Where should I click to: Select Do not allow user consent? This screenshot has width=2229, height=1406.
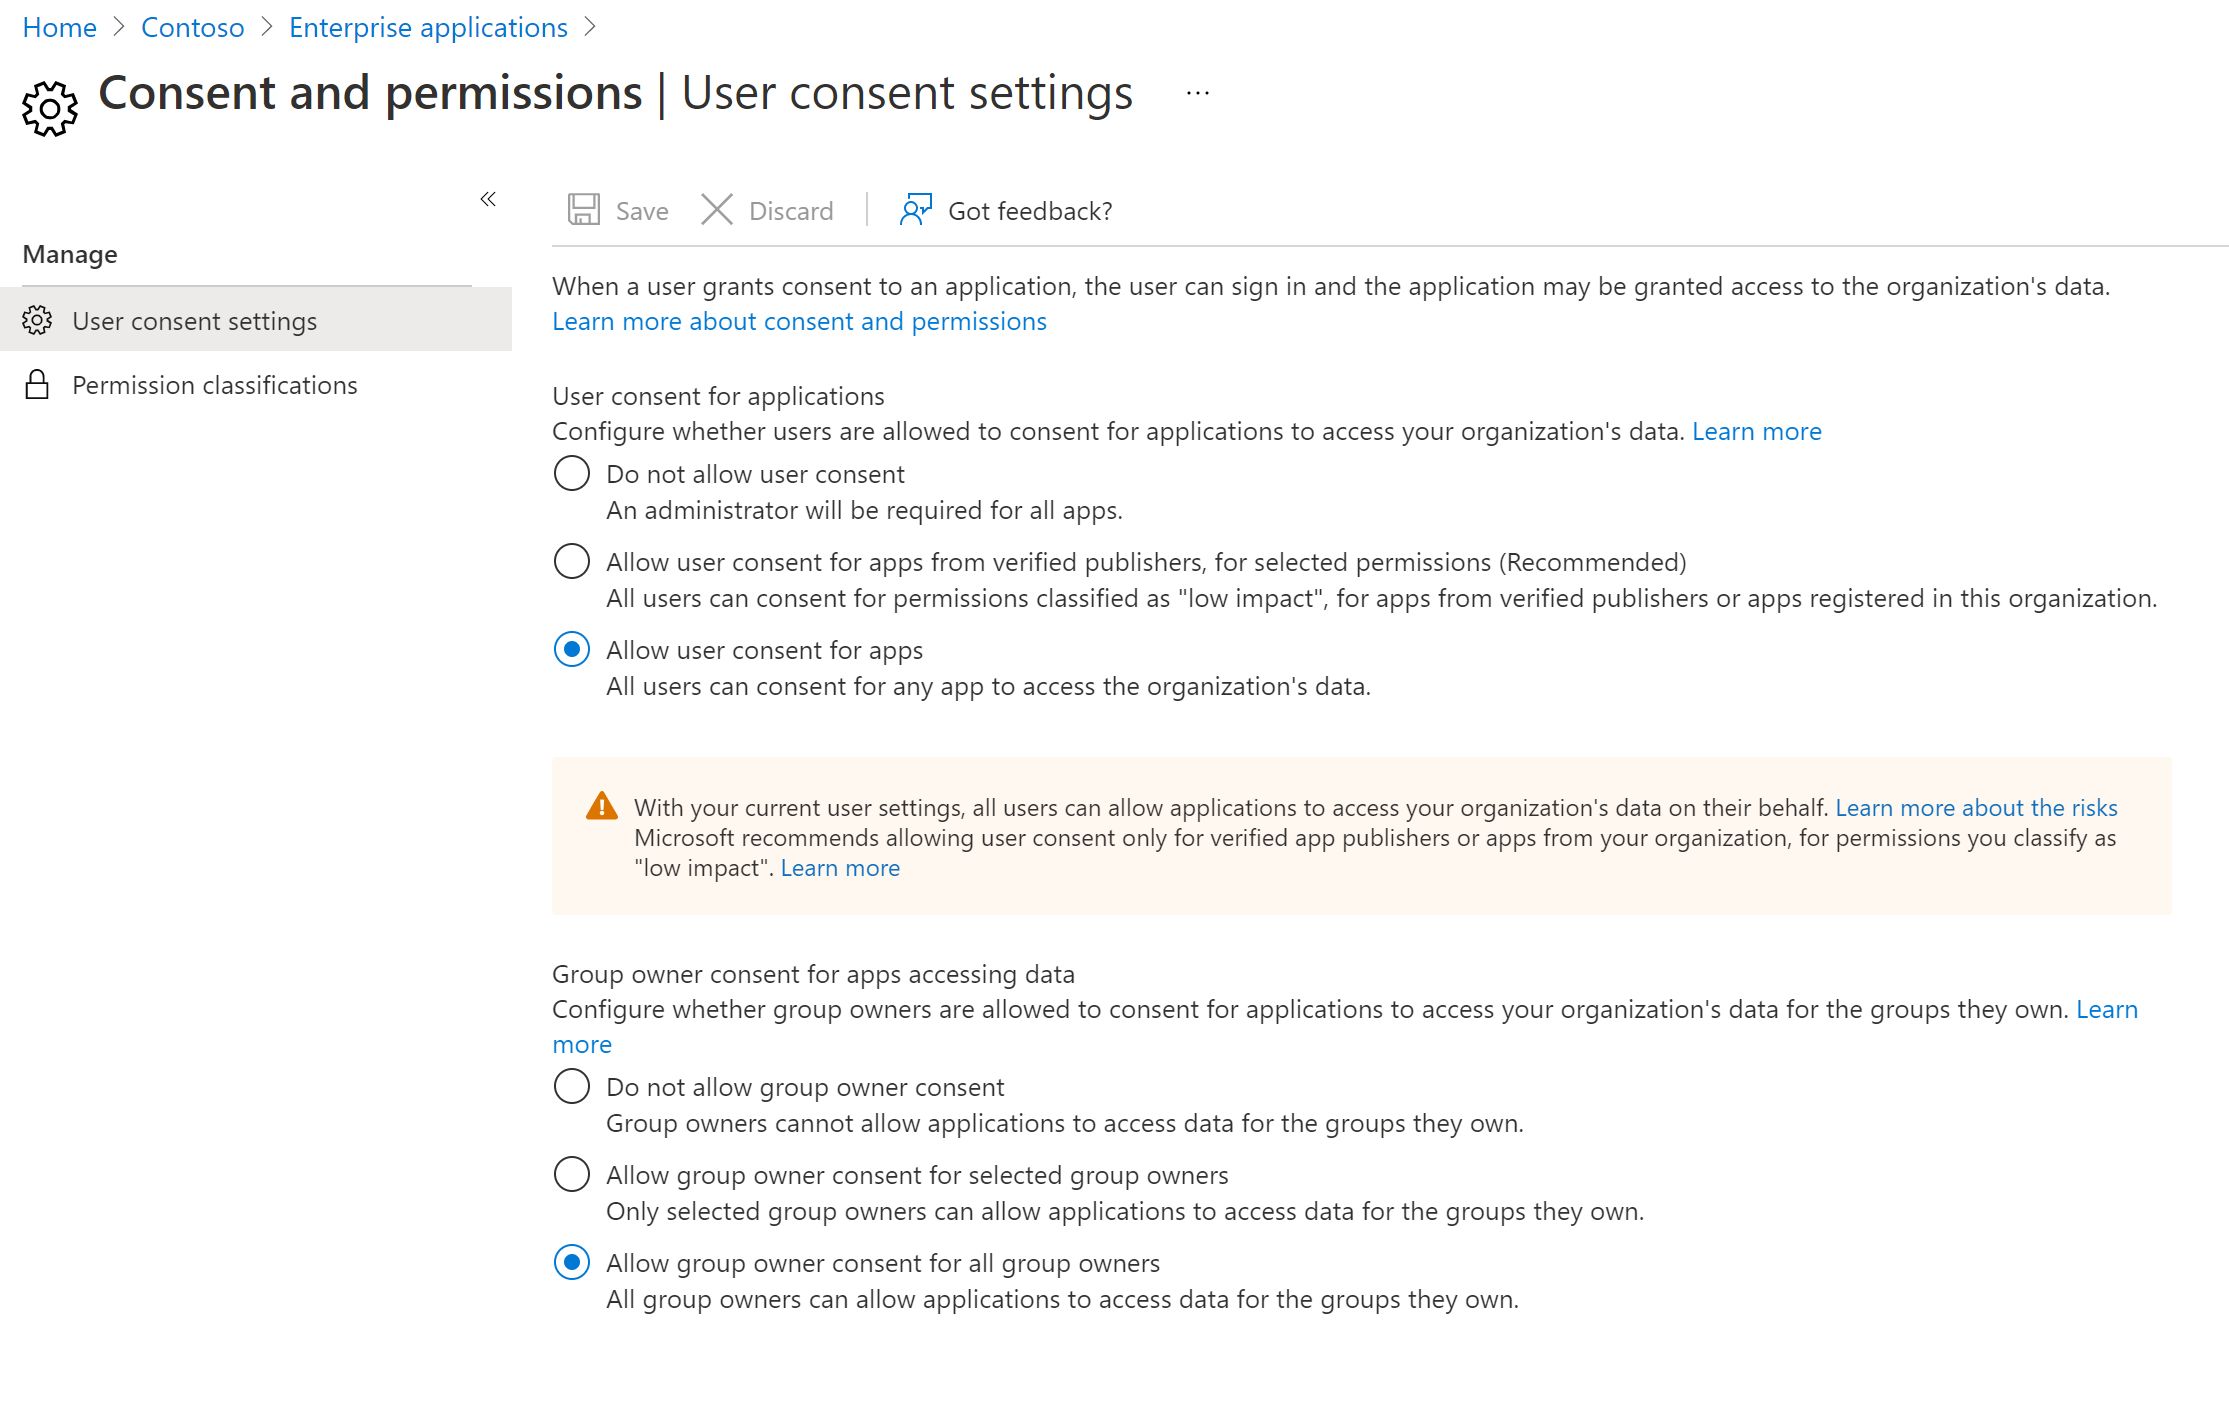[x=572, y=473]
